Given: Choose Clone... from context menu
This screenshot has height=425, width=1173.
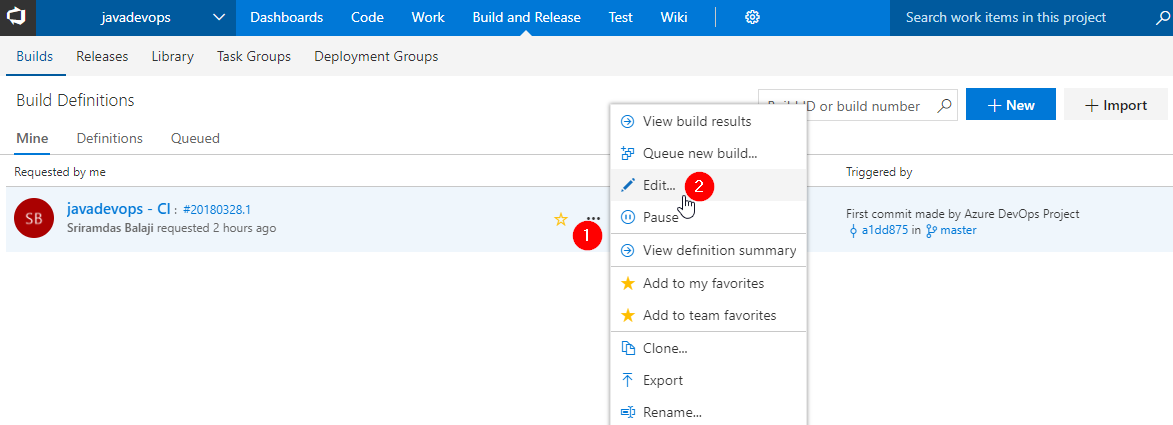Looking at the screenshot, I should pyautogui.click(x=708, y=348).
